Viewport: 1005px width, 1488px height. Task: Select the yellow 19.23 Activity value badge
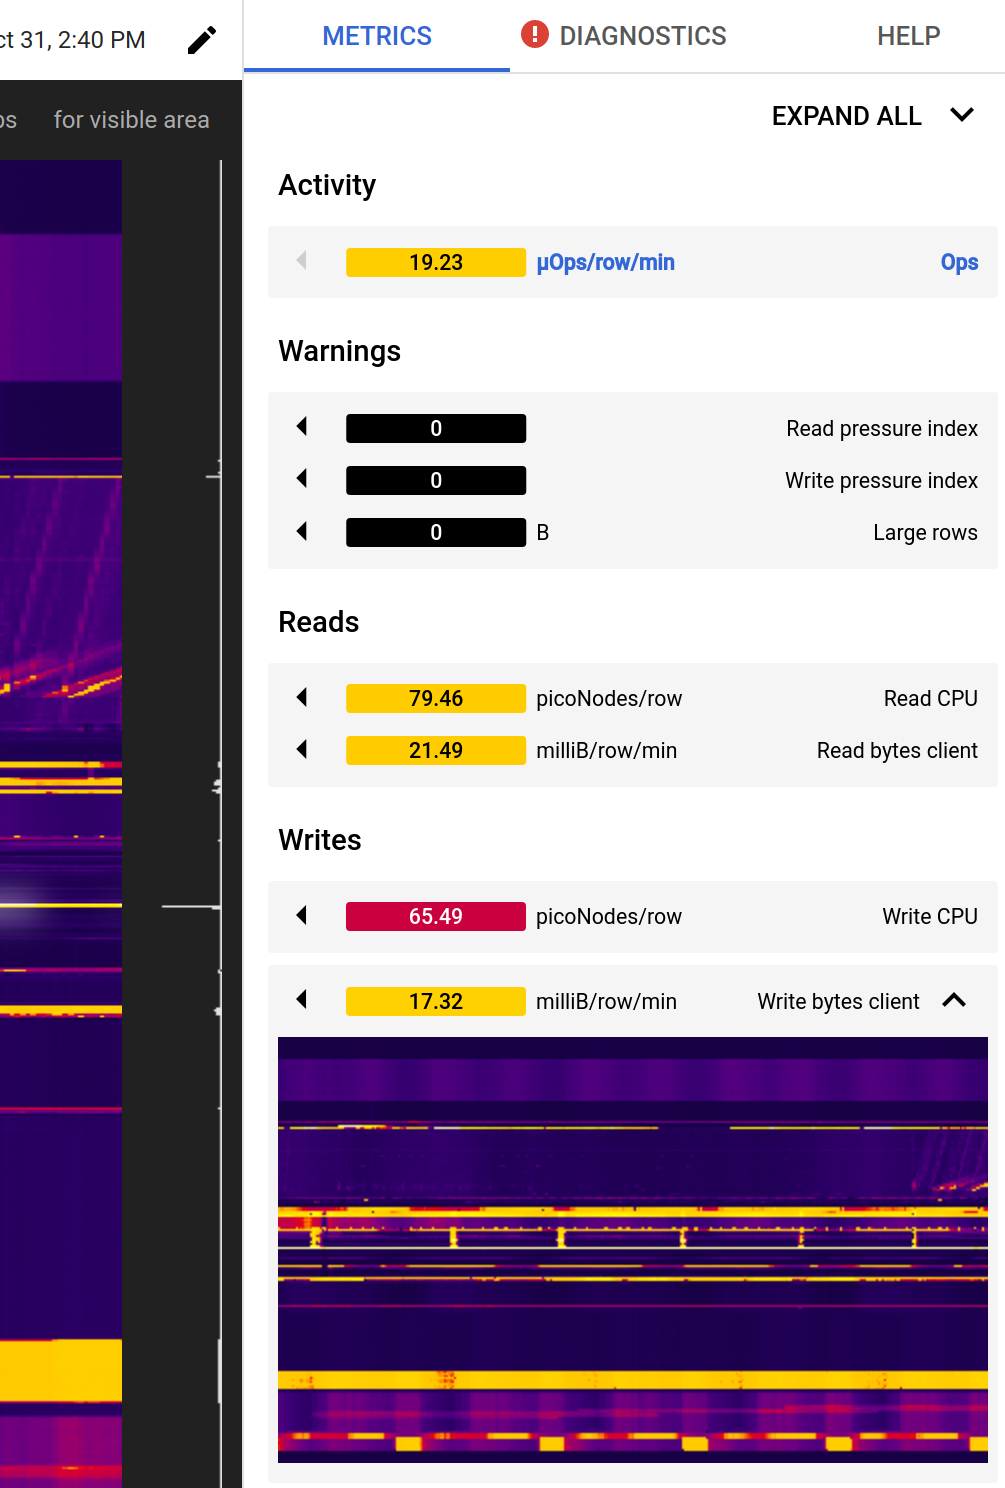click(x=436, y=261)
